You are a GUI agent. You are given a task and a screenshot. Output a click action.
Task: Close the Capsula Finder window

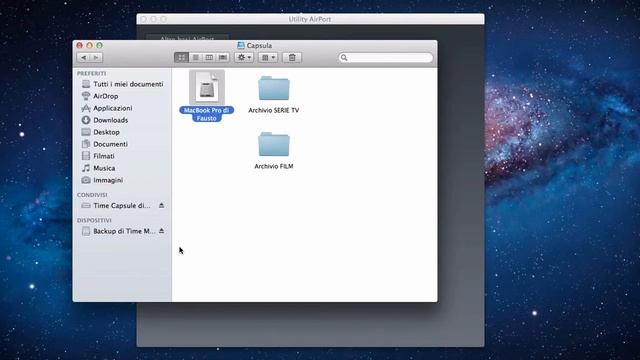(80, 45)
